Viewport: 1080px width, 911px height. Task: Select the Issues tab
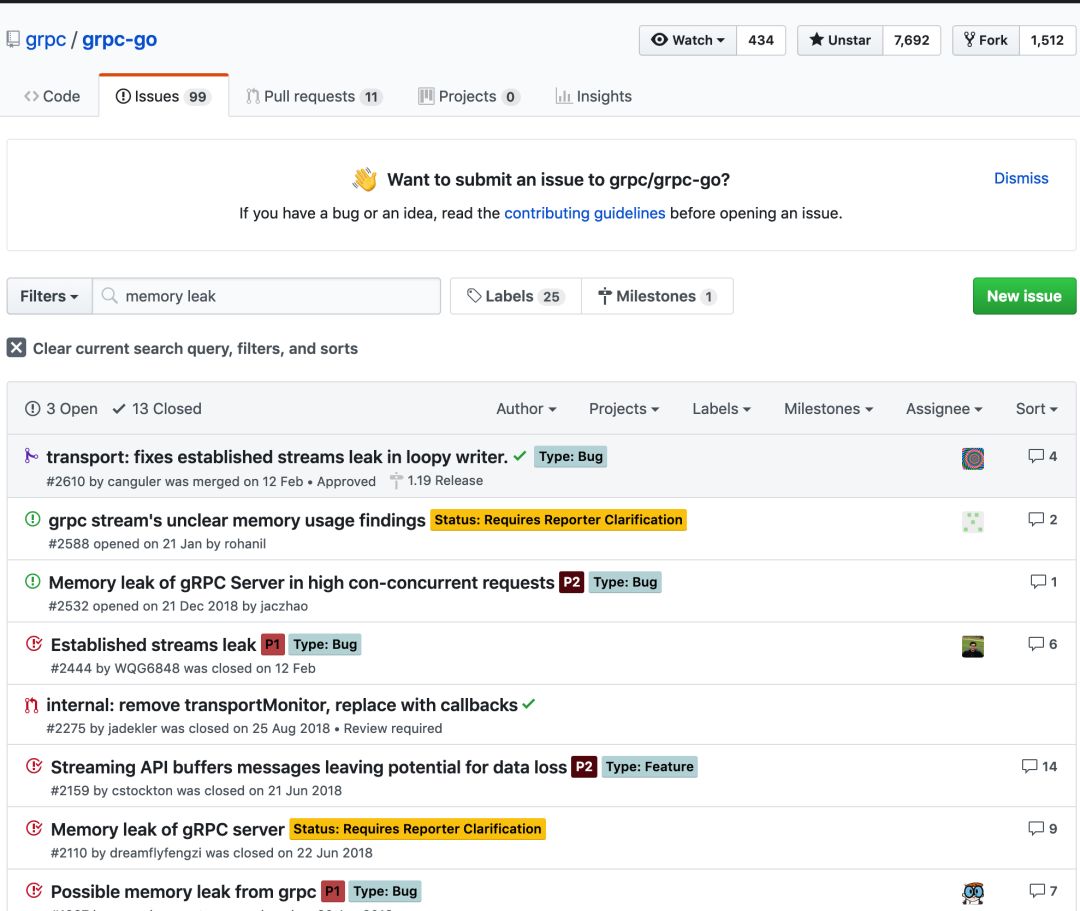pyautogui.click(x=163, y=96)
